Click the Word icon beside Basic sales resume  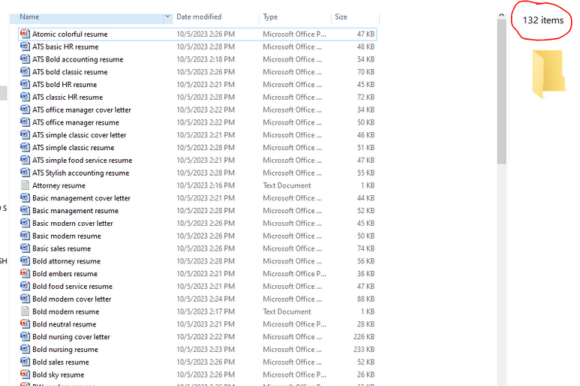pyautogui.click(x=25, y=248)
